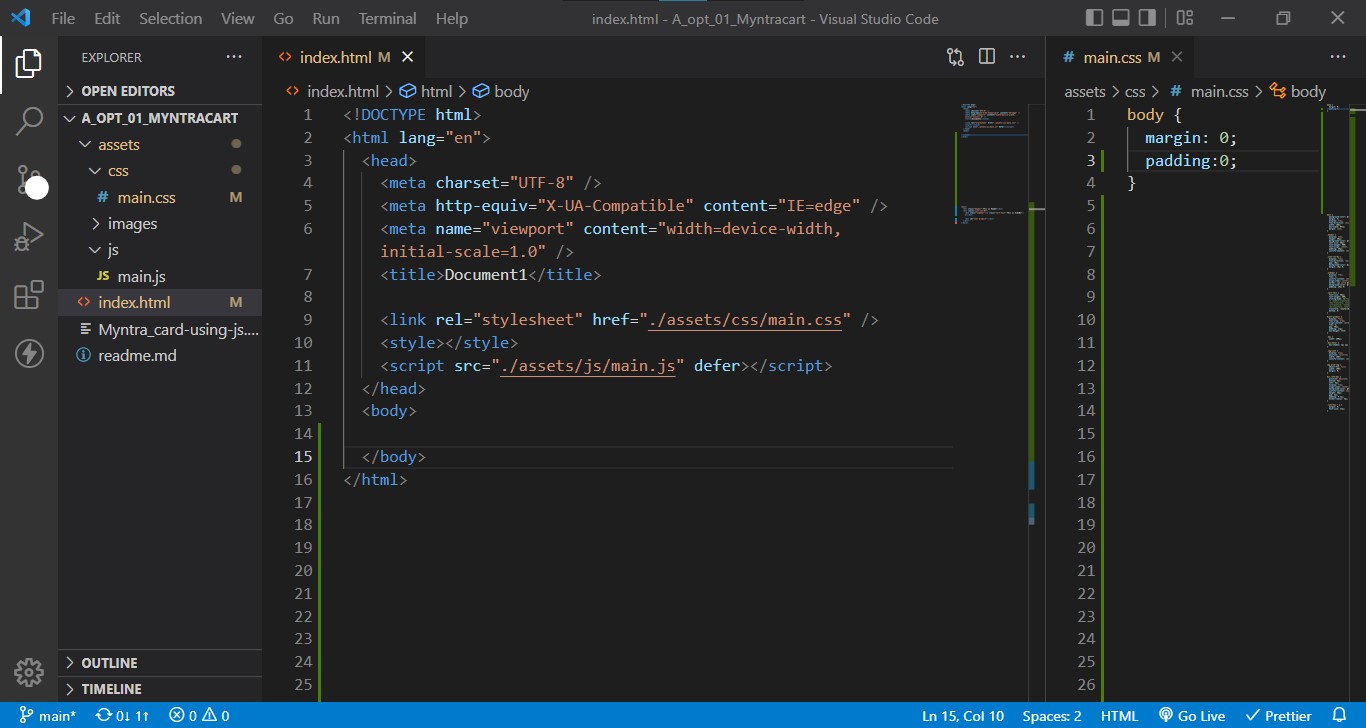Customize layout icon in title bar
This screenshot has height=728, width=1366.
click(1185, 18)
